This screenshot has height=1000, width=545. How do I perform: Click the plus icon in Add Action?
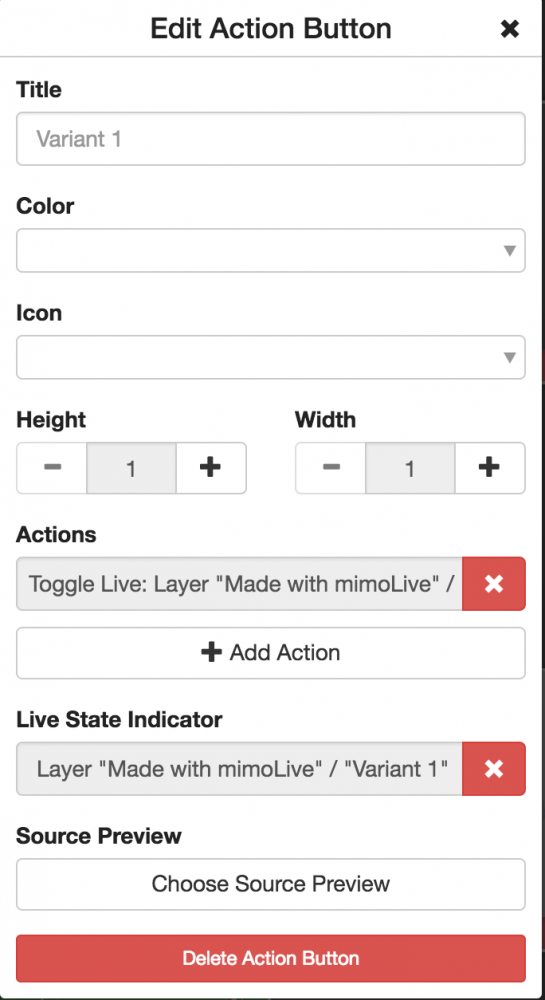coord(211,652)
